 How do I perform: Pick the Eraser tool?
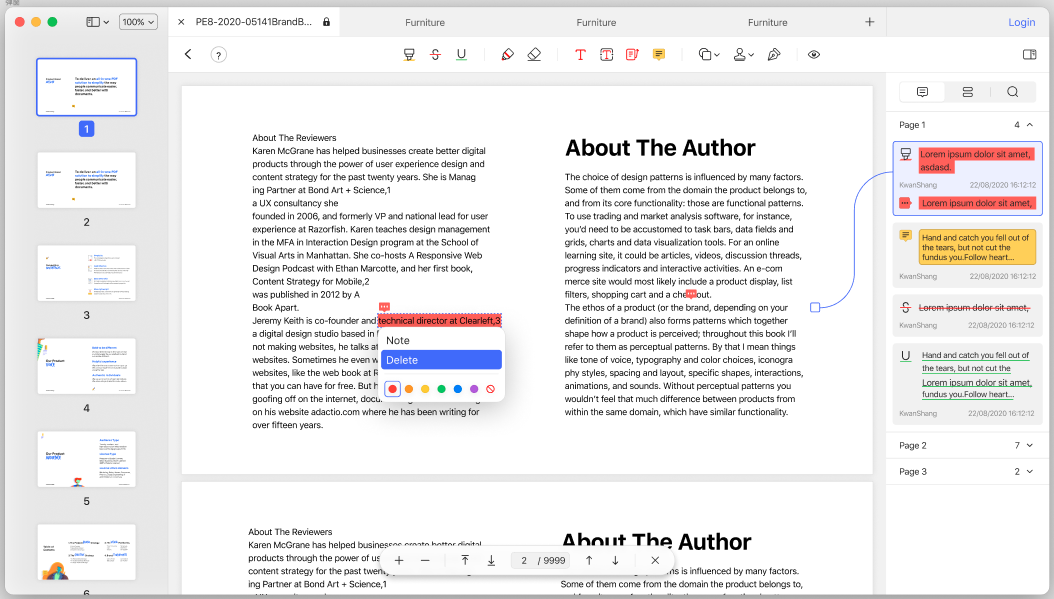tap(534, 54)
